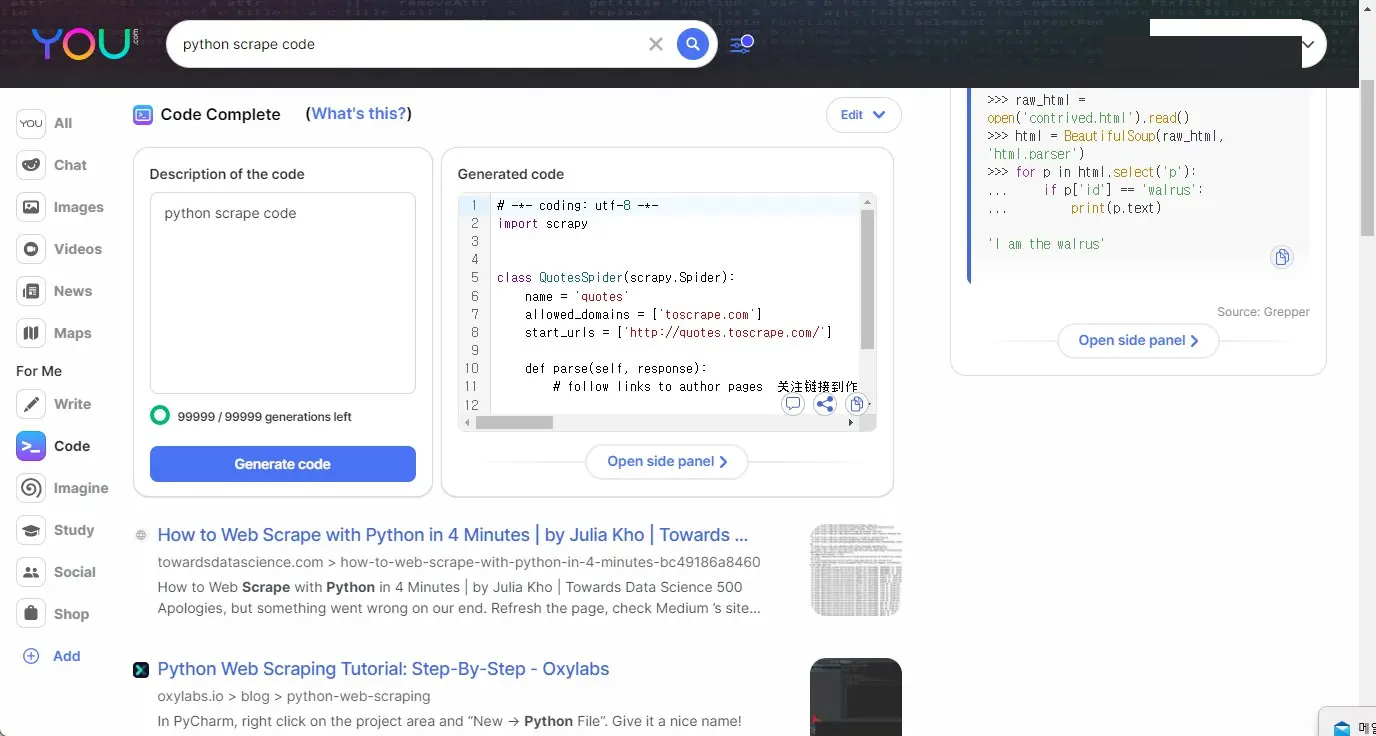1376x736 pixels.
Task: Open the Imagine app
Action: (x=62, y=488)
